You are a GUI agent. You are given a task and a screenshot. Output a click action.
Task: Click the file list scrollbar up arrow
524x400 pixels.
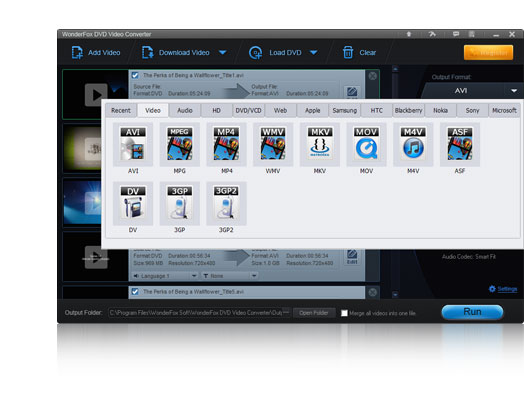(395, 69)
